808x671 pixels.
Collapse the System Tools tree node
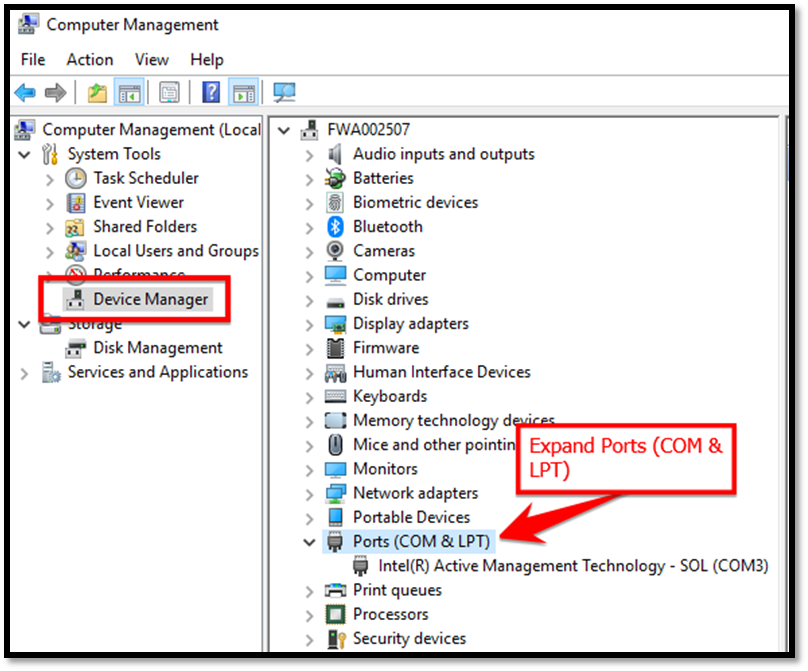tap(24, 155)
